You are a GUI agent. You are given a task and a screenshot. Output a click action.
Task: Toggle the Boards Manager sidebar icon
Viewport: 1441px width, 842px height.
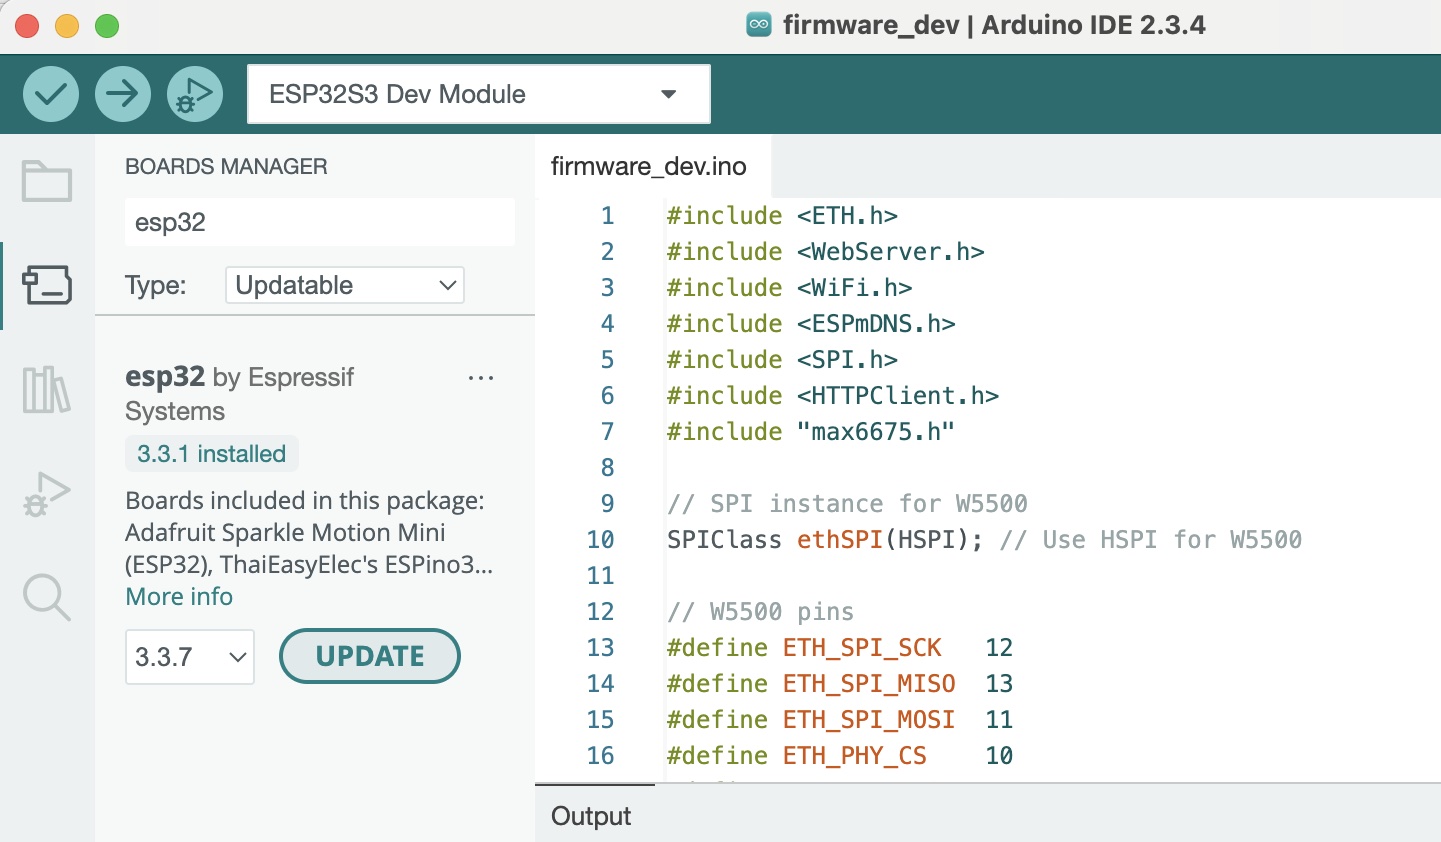tap(47, 285)
